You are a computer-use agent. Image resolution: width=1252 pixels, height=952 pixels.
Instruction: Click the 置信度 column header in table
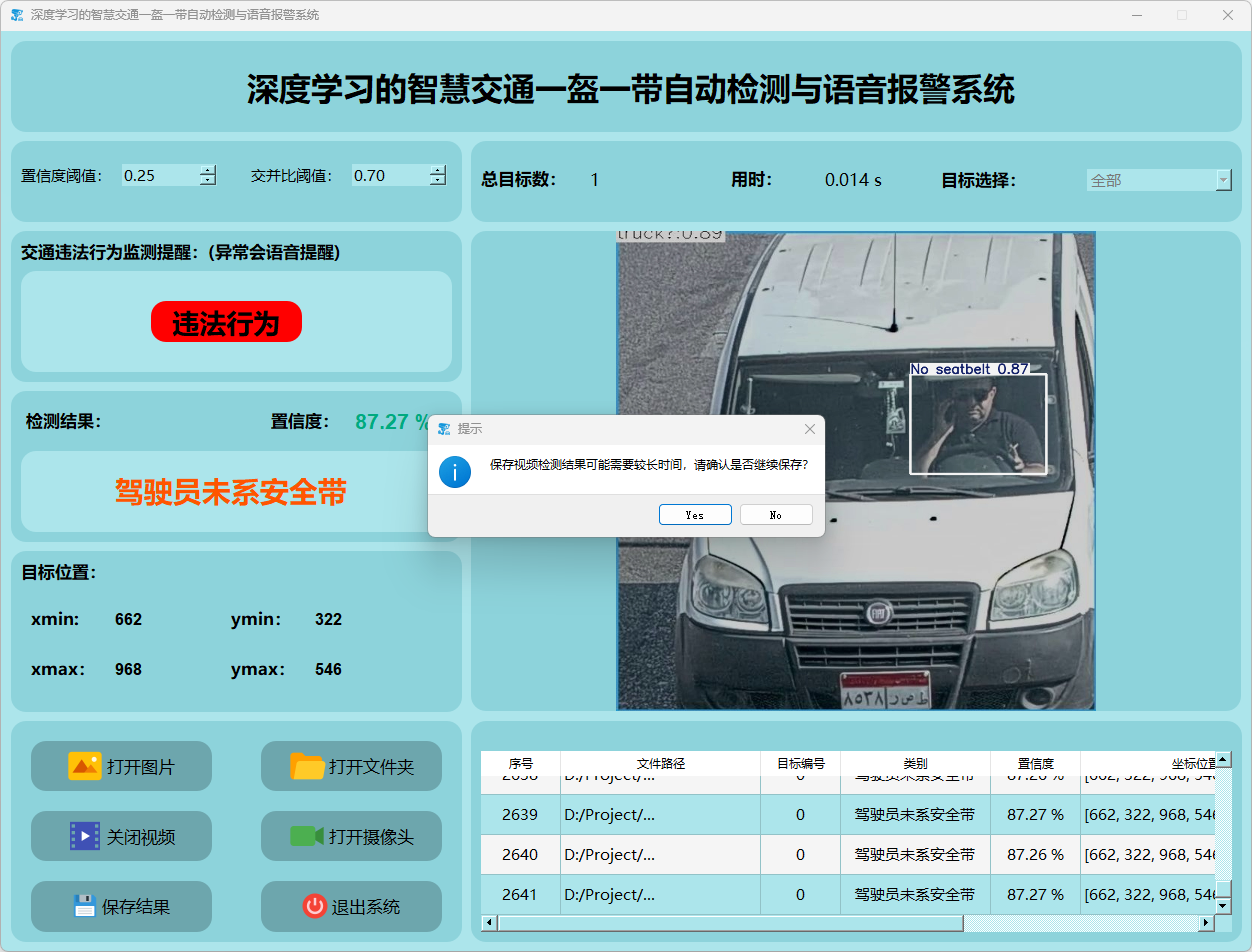click(1035, 763)
